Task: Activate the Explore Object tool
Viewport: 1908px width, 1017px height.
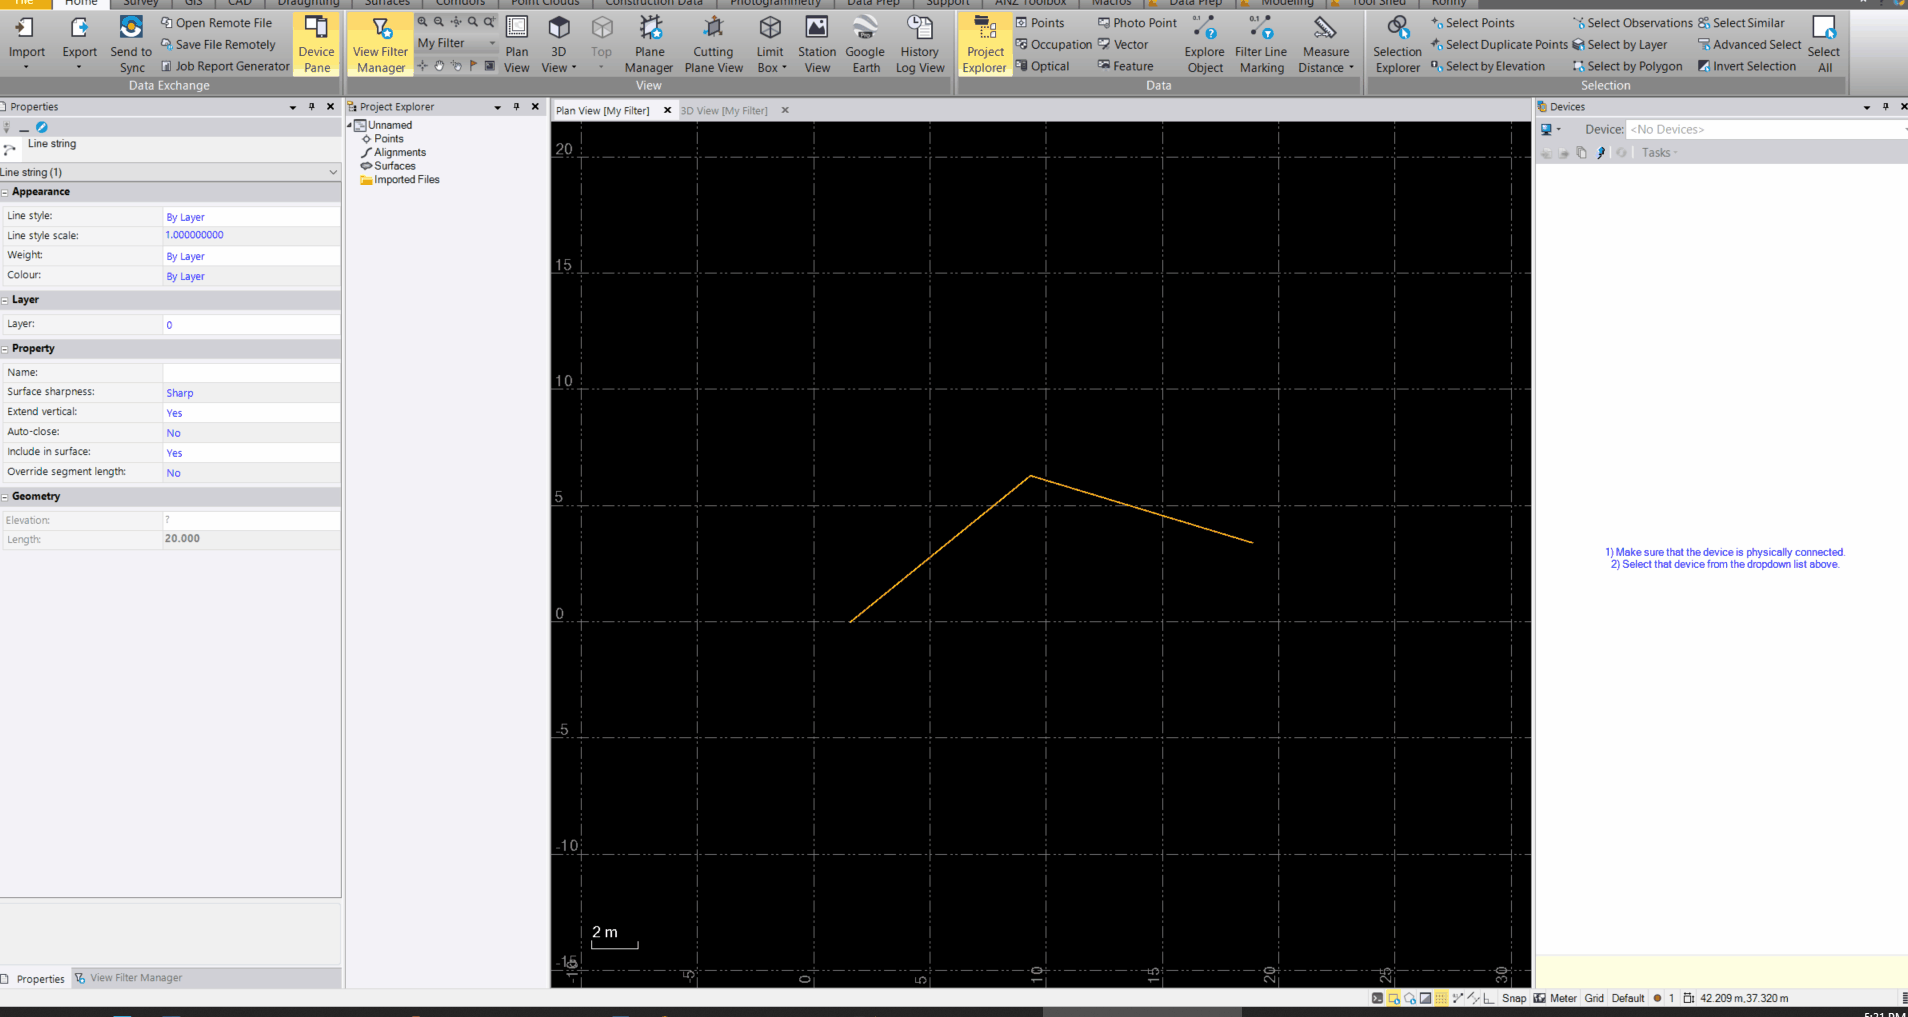Action: click(1204, 42)
